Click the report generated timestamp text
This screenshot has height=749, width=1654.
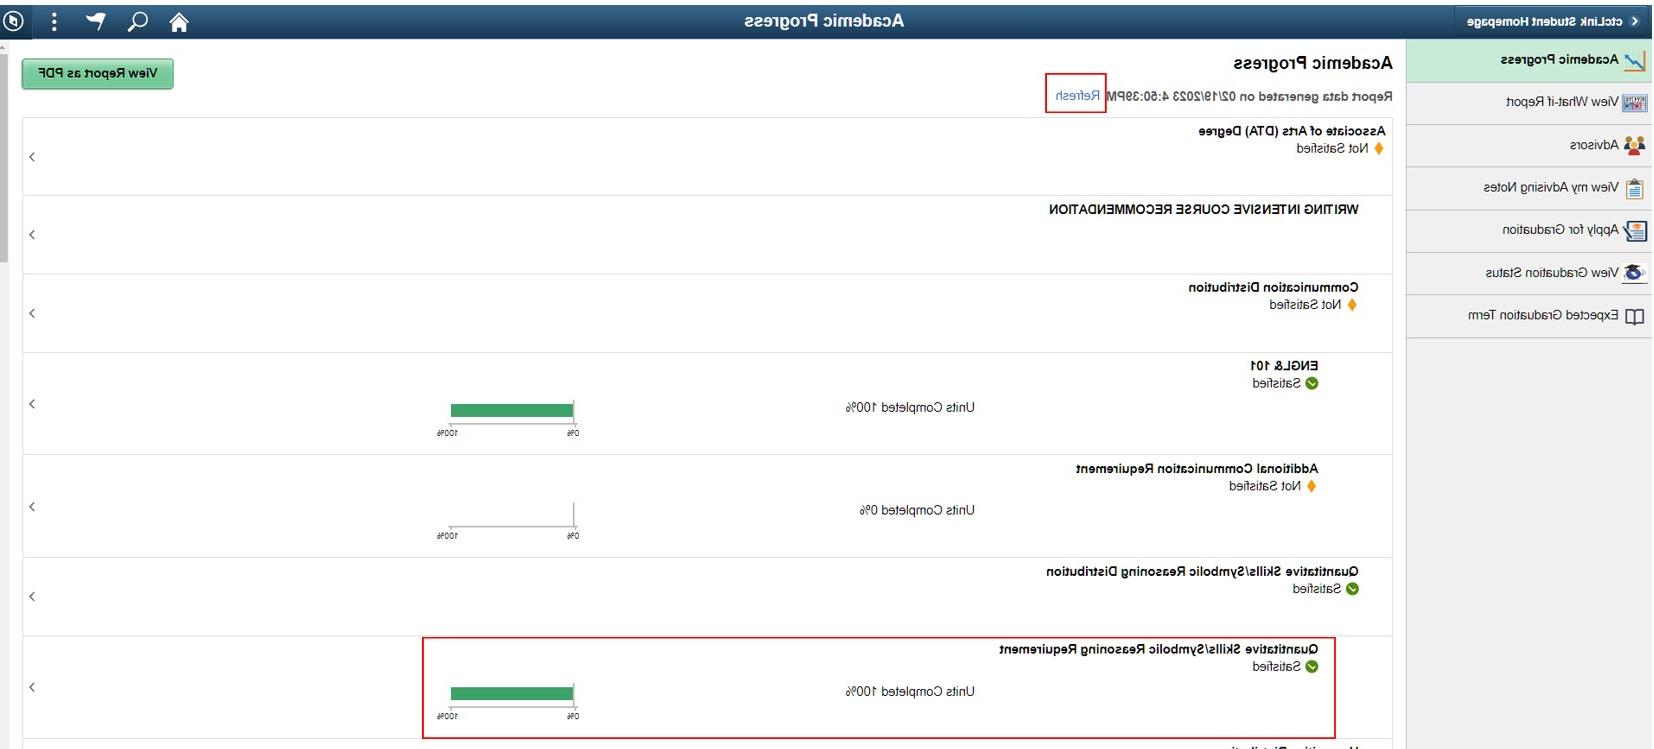click(1249, 97)
